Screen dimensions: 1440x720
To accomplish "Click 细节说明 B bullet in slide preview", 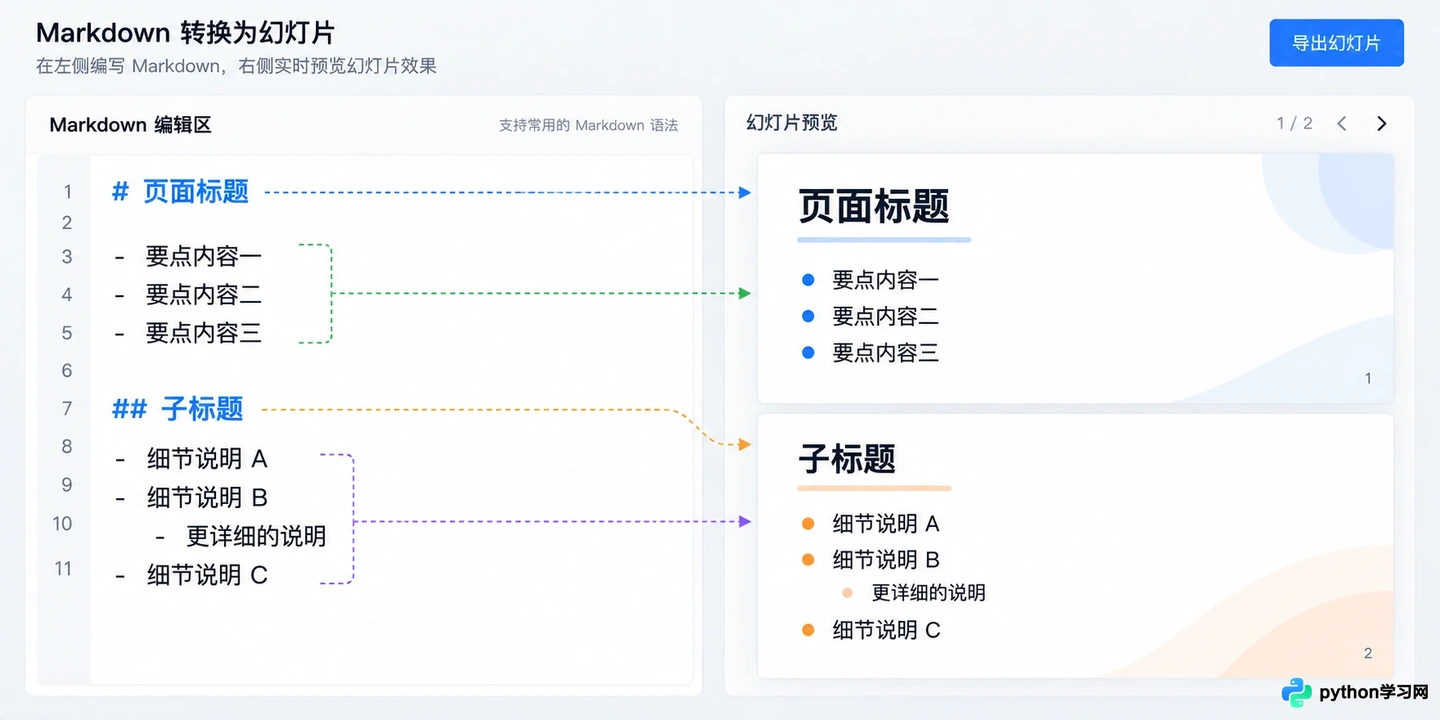I will pyautogui.click(x=886, y=559).
